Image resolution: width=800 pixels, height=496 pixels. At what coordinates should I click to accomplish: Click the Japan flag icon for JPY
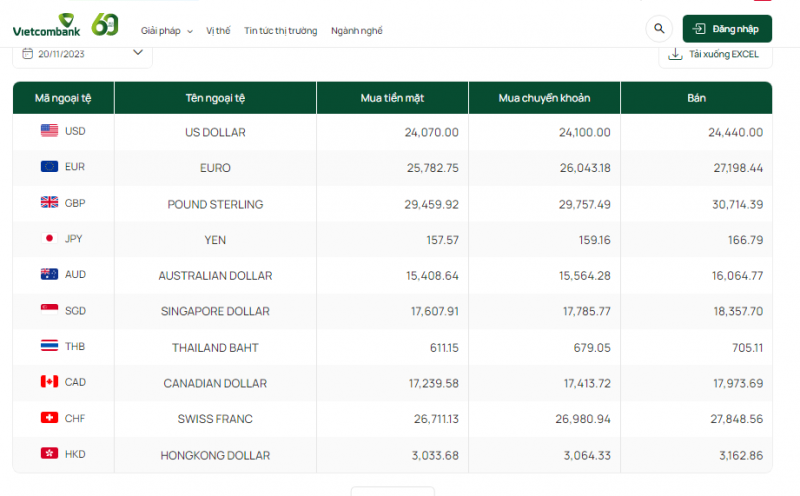(x=49, y=239)
